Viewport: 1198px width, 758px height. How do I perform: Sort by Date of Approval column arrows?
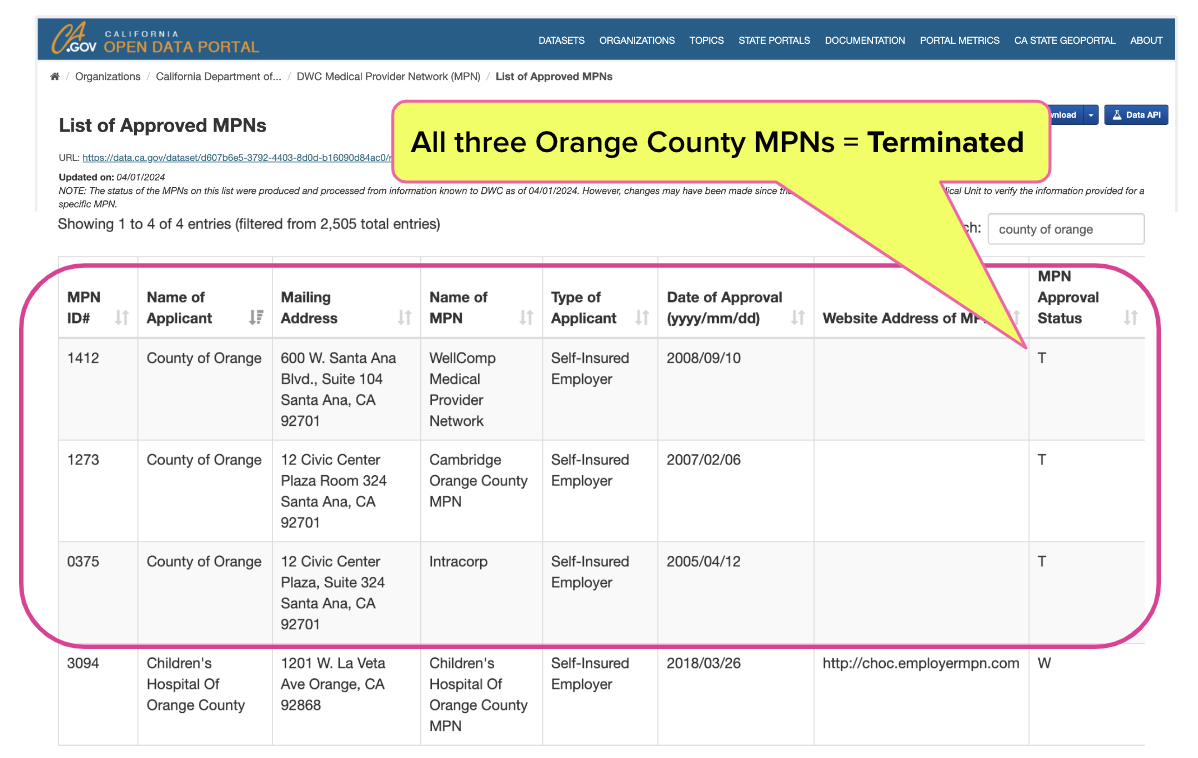798,317
